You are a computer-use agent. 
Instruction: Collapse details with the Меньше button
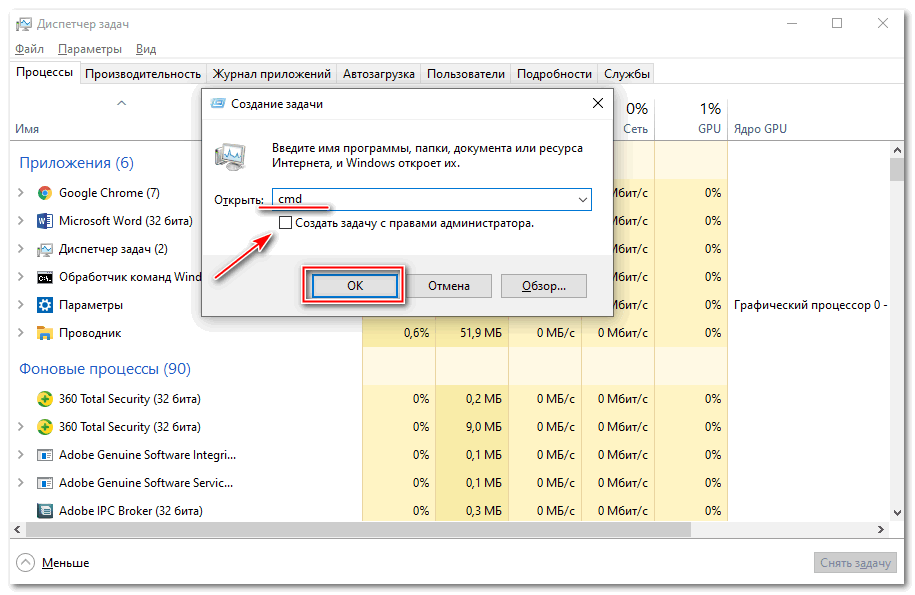coord(54,563)
